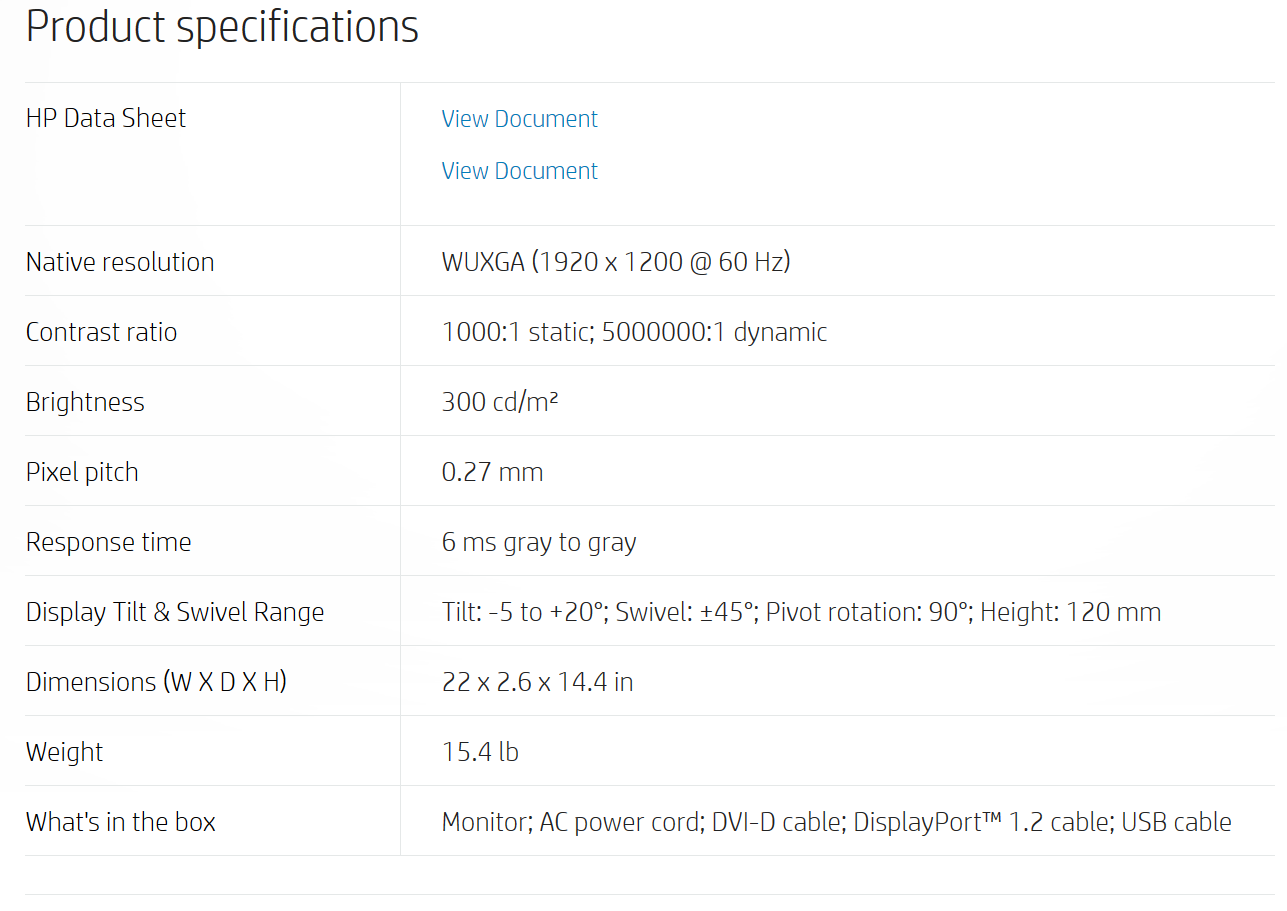
Task: Click the 22 x 2.6 x 14.4 in value
Action: 537,682
